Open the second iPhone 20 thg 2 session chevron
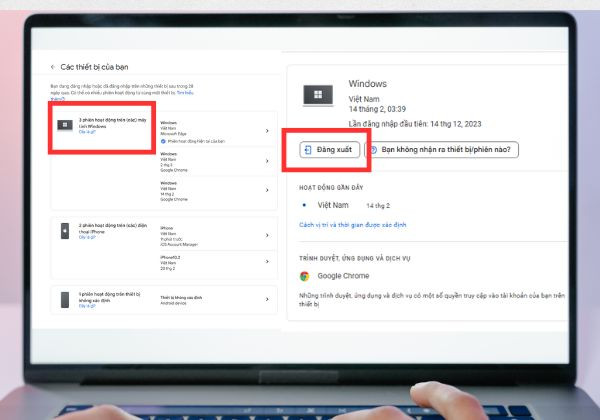Screen dimensions: 600x420 pyautogui.click(x=267, y=262)
